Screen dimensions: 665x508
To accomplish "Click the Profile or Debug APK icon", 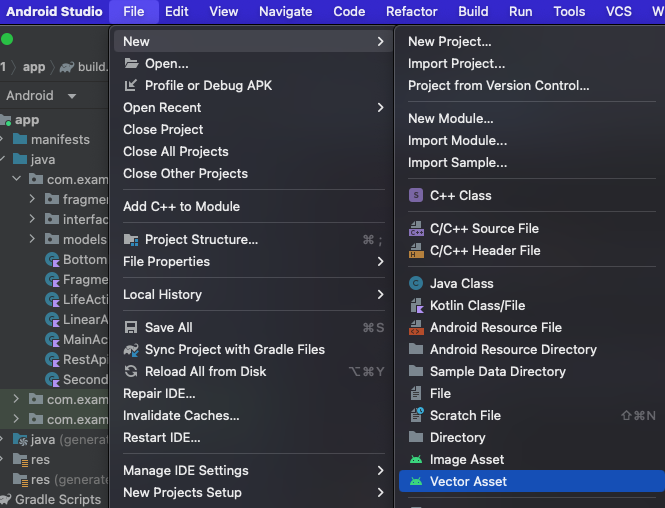I will (131, 86).
